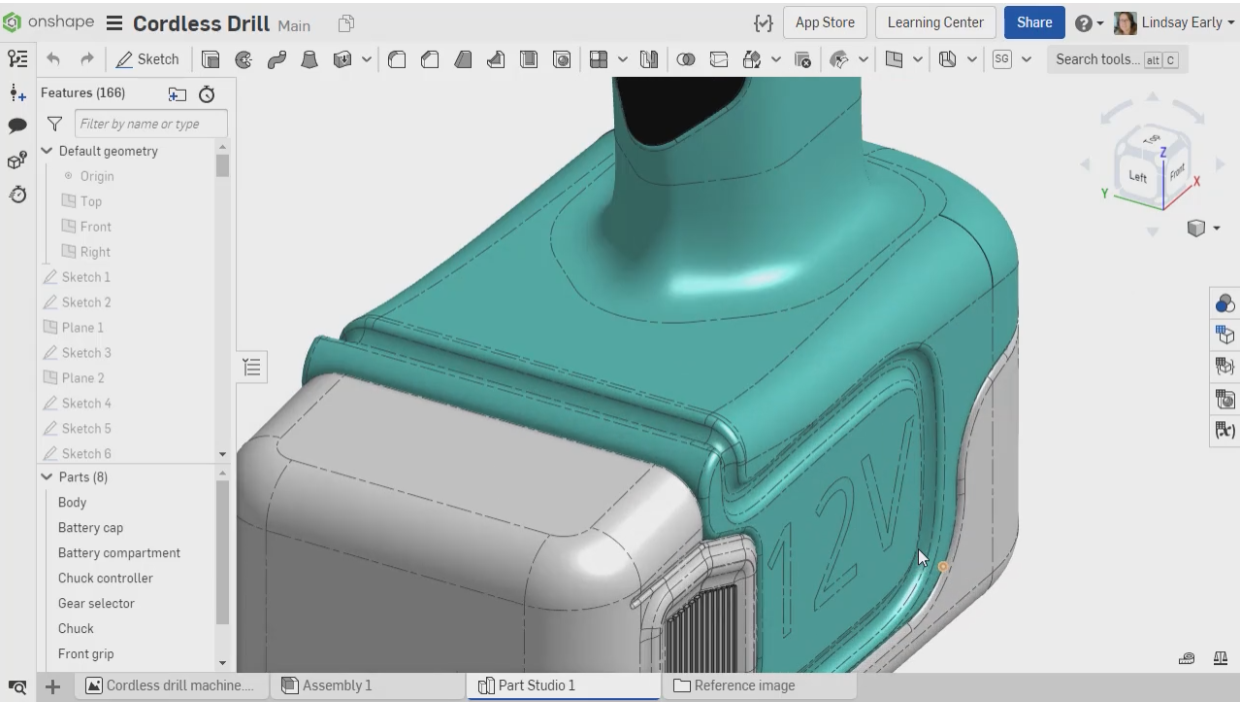This screenshot has height=703, width=1241.
Task: Open the dropdown arrow next to Transform tool
Action: point(776,60)
